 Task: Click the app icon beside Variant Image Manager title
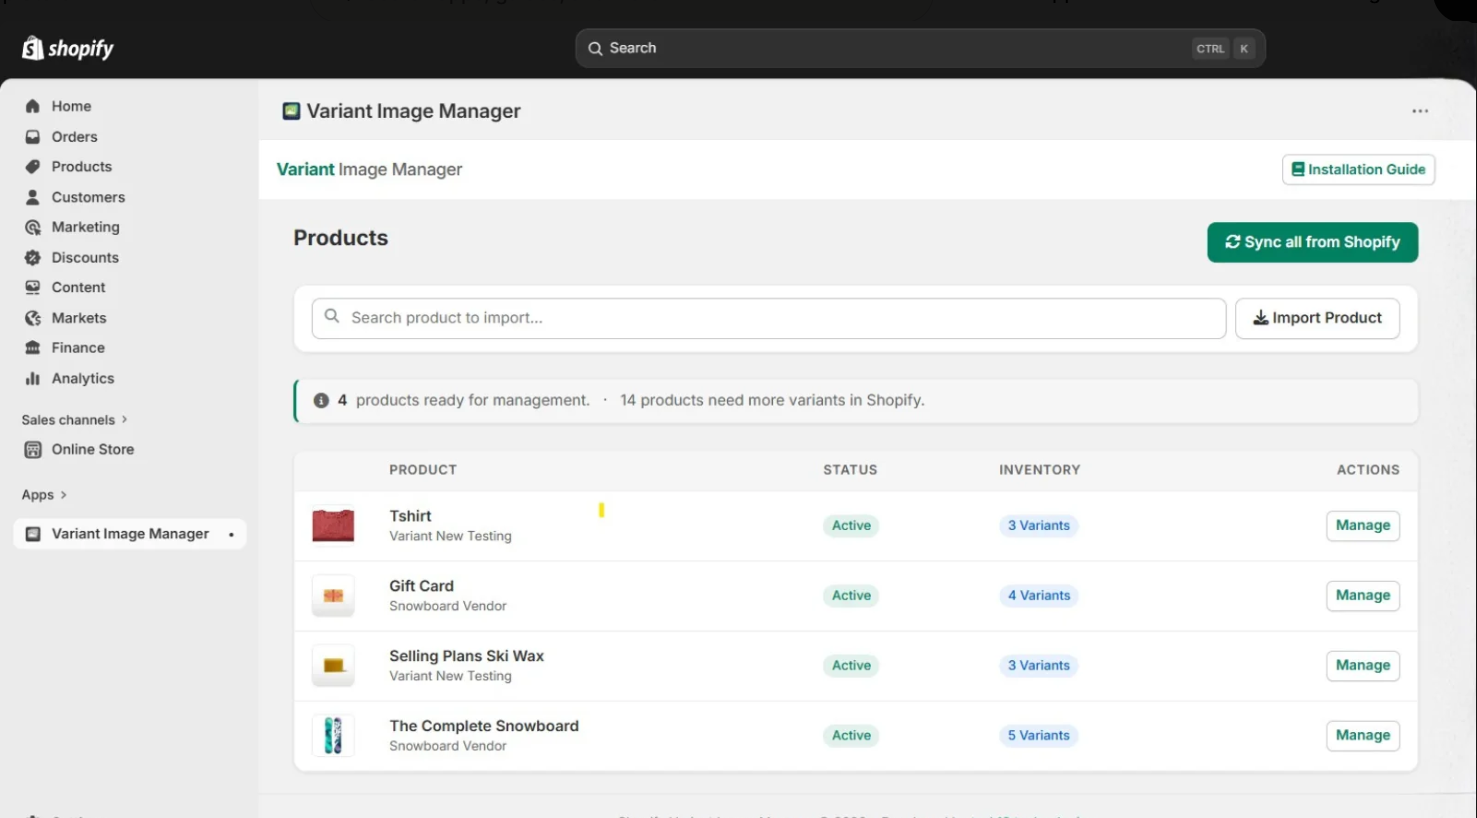291,111
